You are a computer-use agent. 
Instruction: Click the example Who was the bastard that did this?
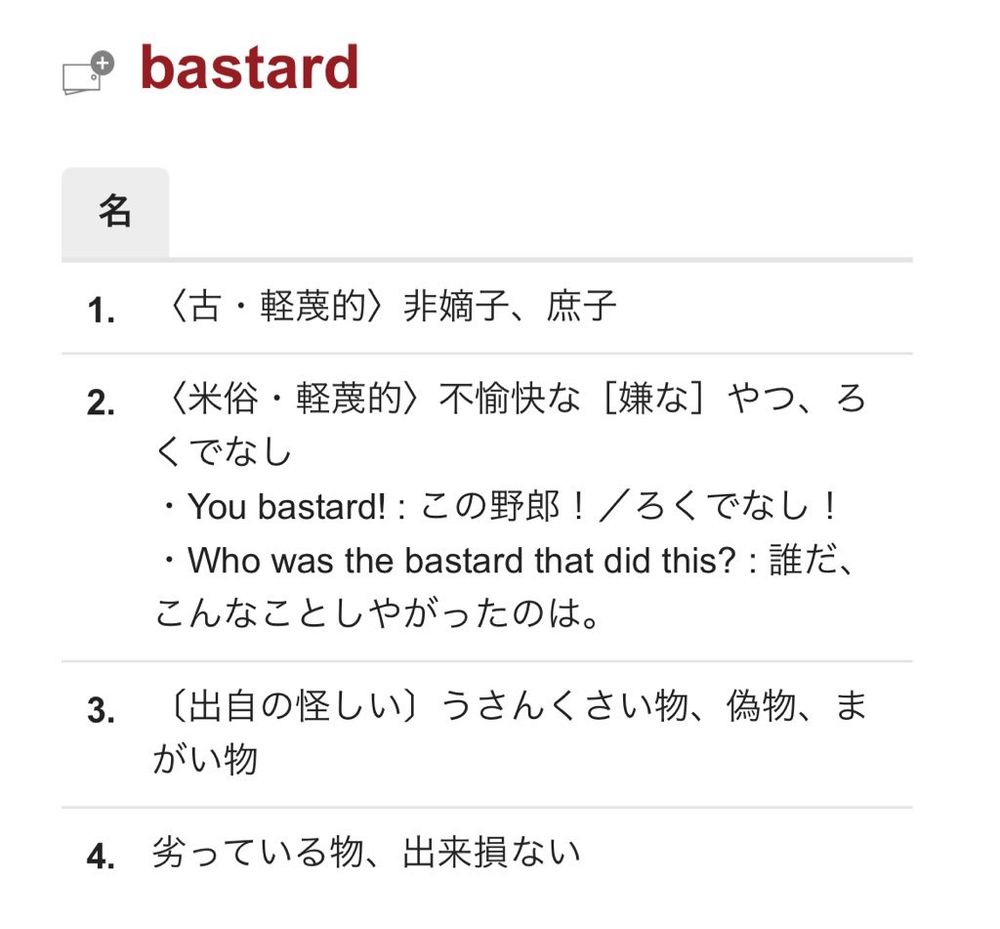click(462, 560)
